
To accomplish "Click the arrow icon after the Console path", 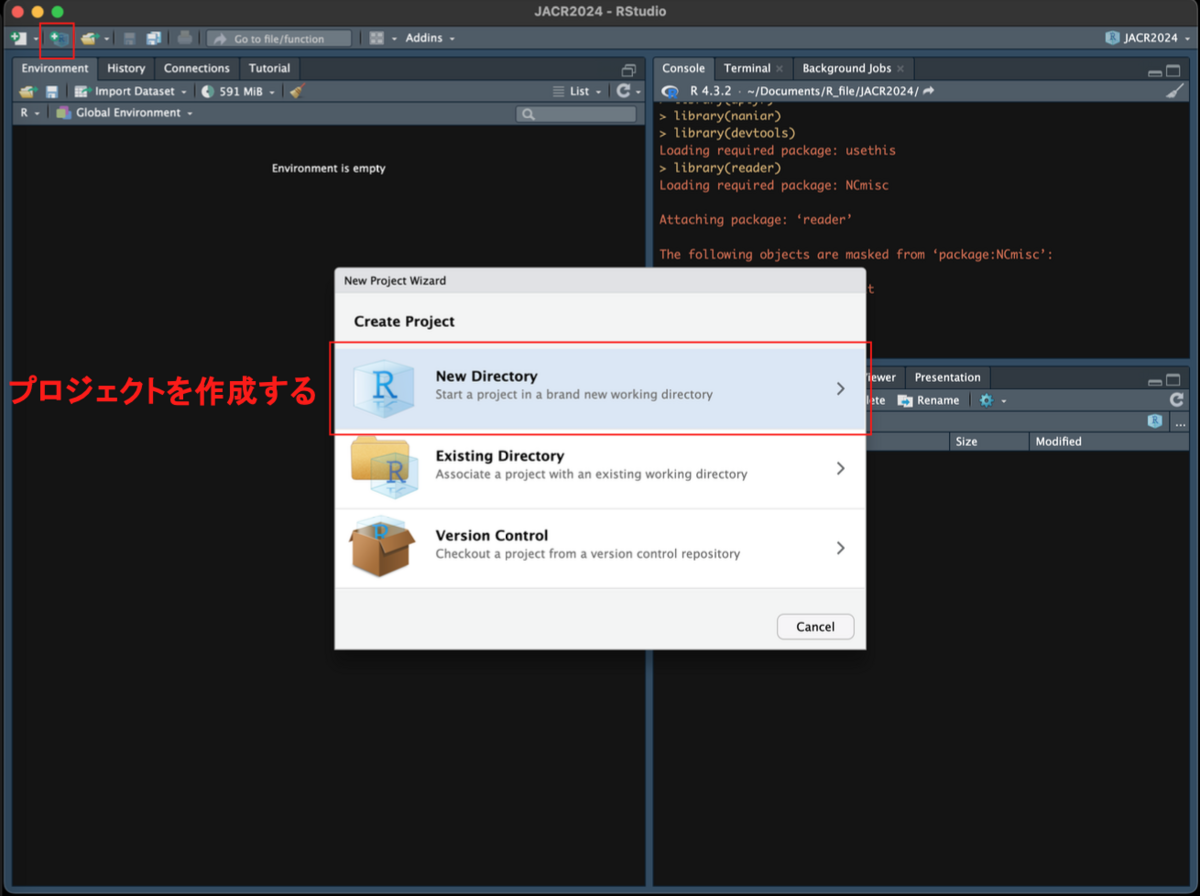I will pyautogui.click(x=929, y=91).
